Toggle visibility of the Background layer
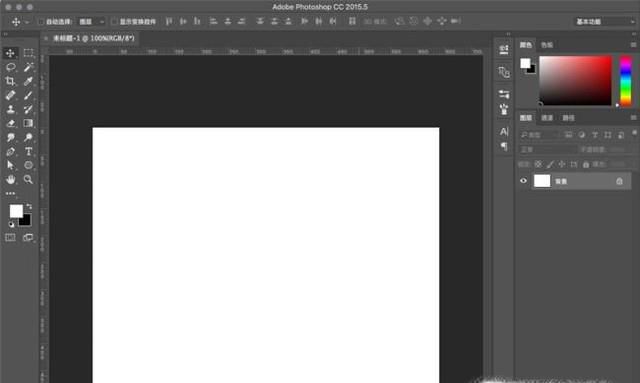The image size is (640, 383). coord(523,181)
